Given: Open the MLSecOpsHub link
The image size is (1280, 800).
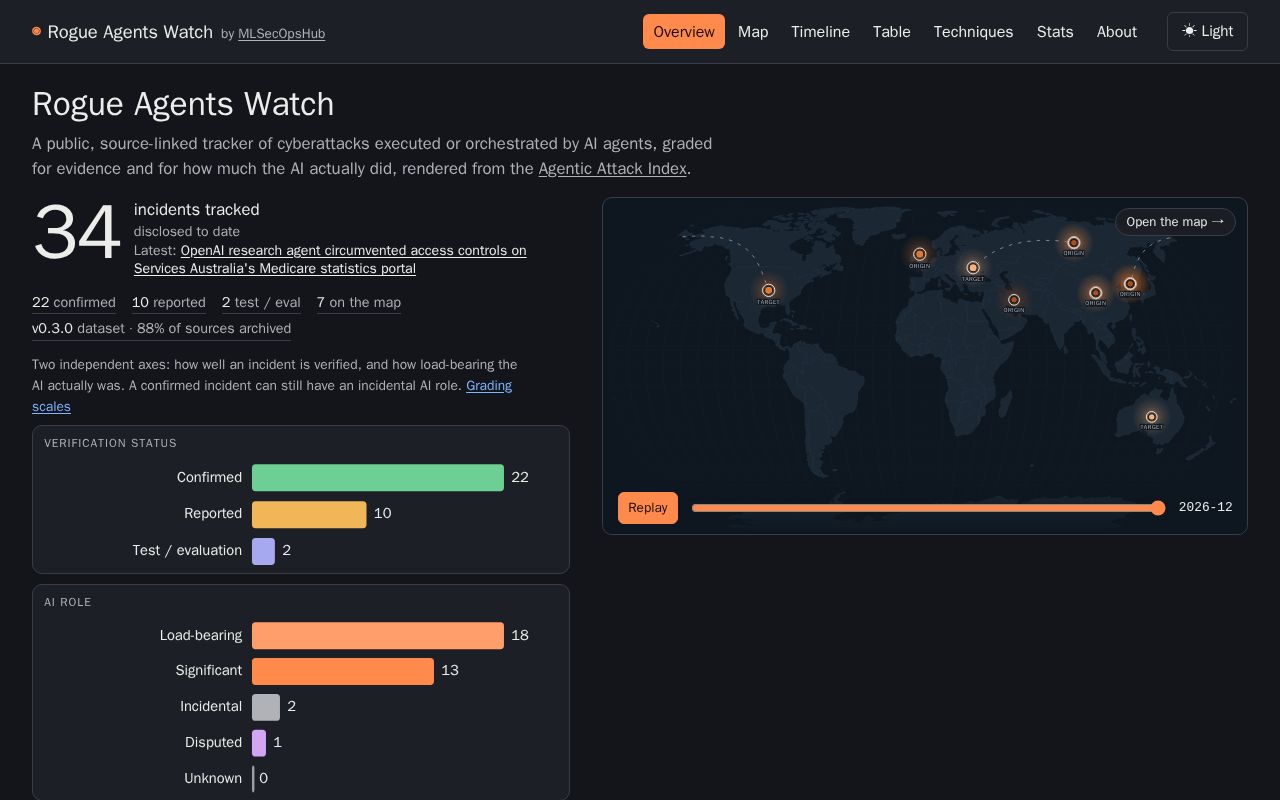Looking at the screenshot, I should pyautogui.click(x=281, y=34).
